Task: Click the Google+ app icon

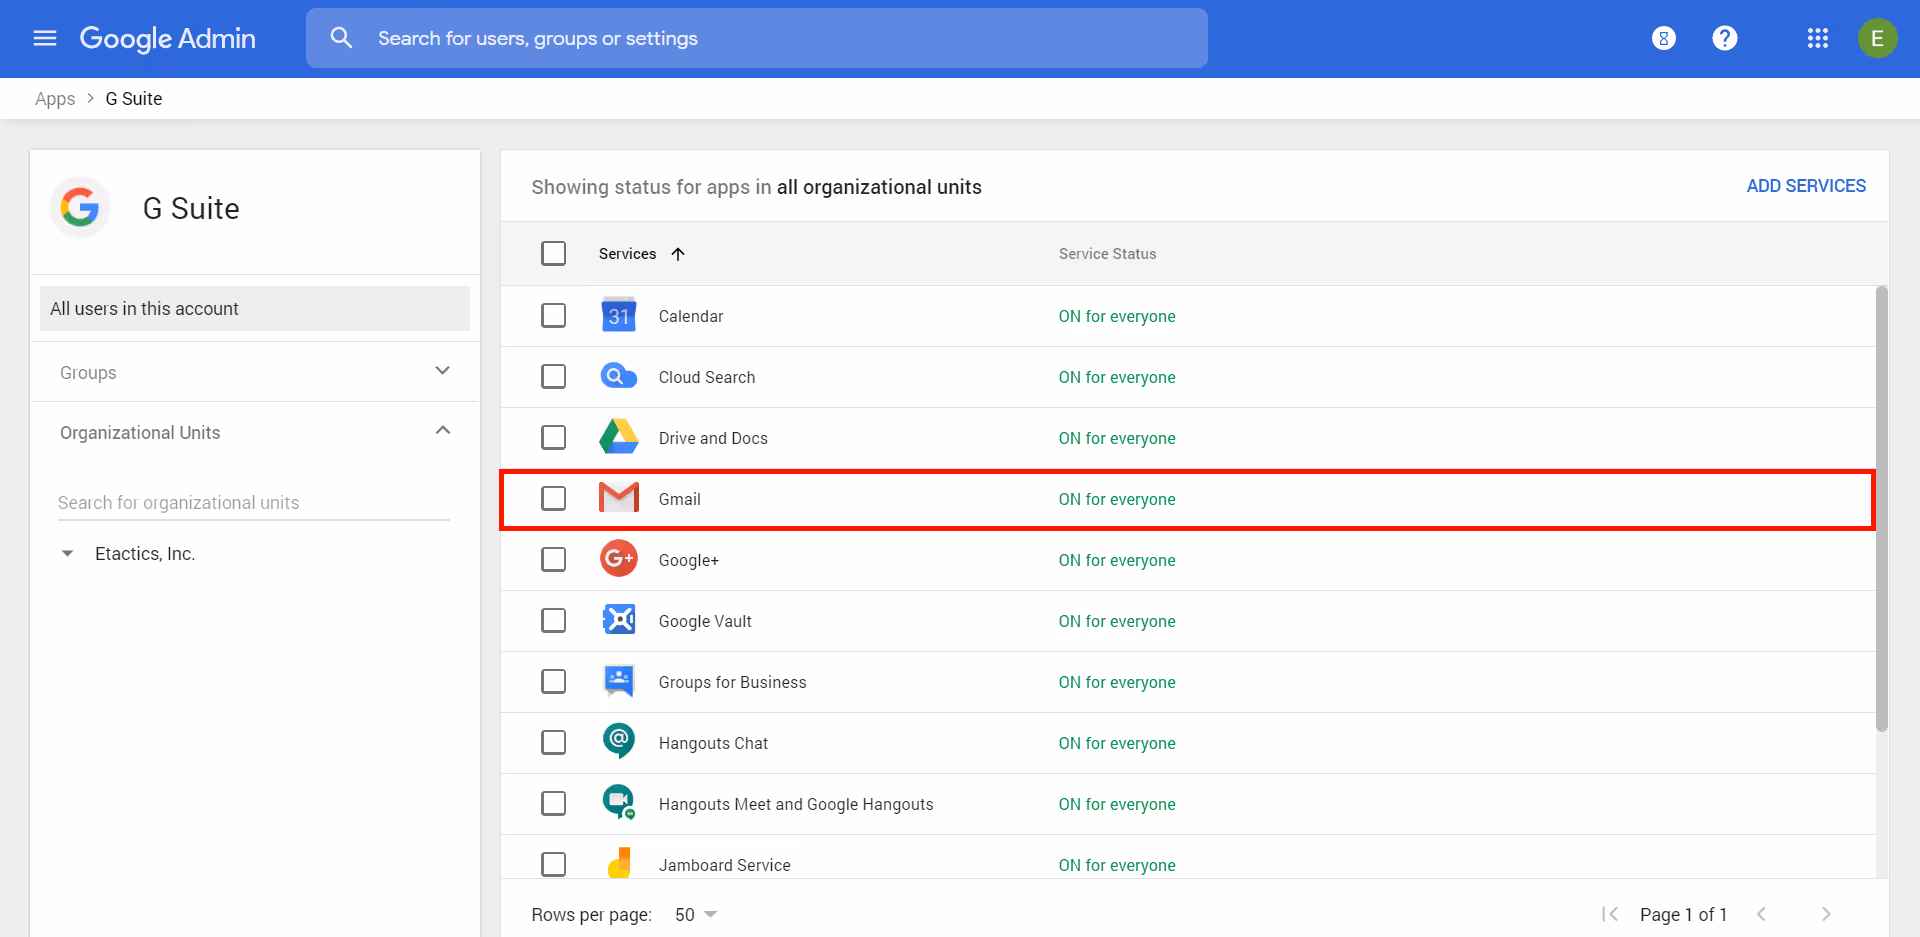Action: tap(619, 559)
